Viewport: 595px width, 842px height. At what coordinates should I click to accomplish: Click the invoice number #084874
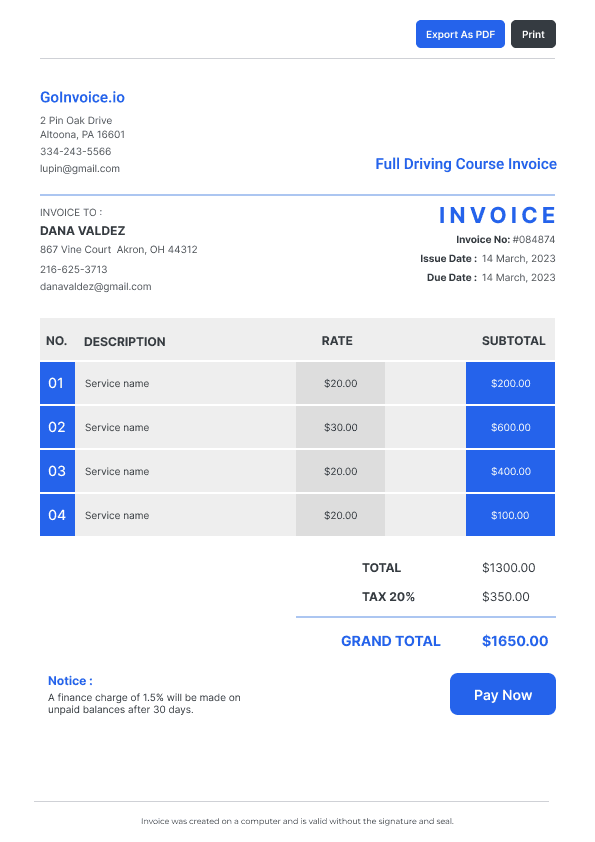[534, 239]
